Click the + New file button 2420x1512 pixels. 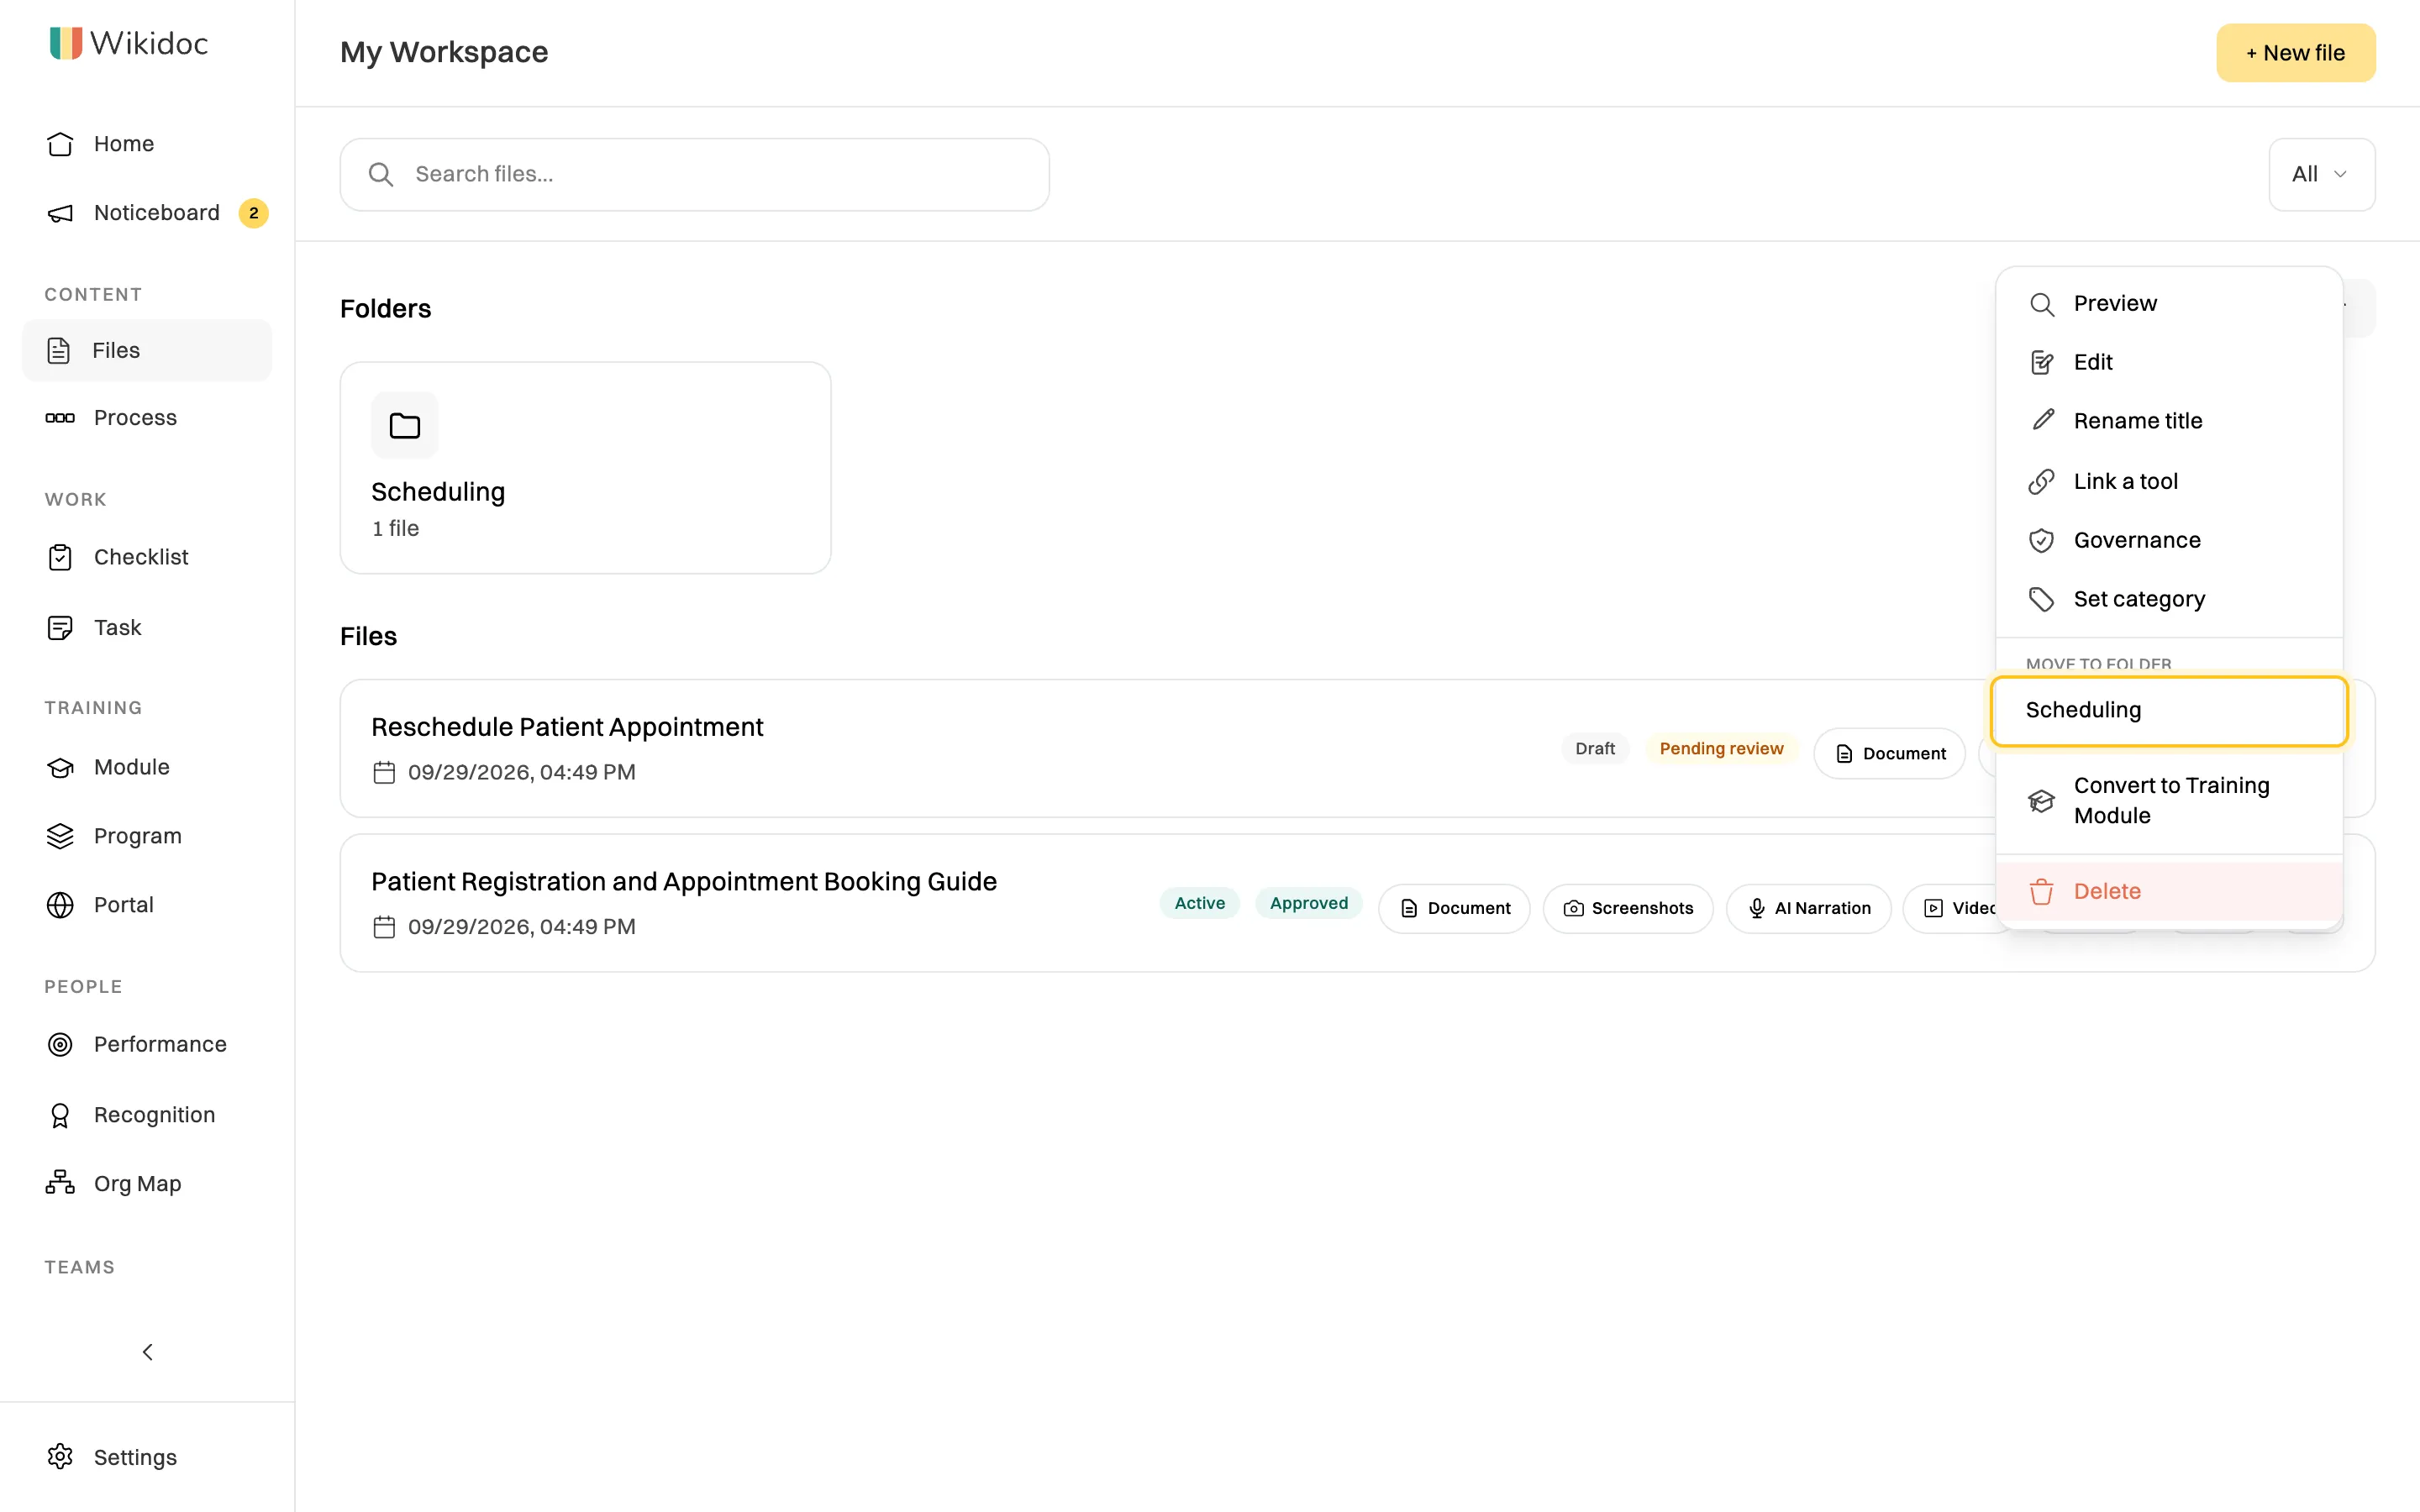click(x=2295, y=53)
